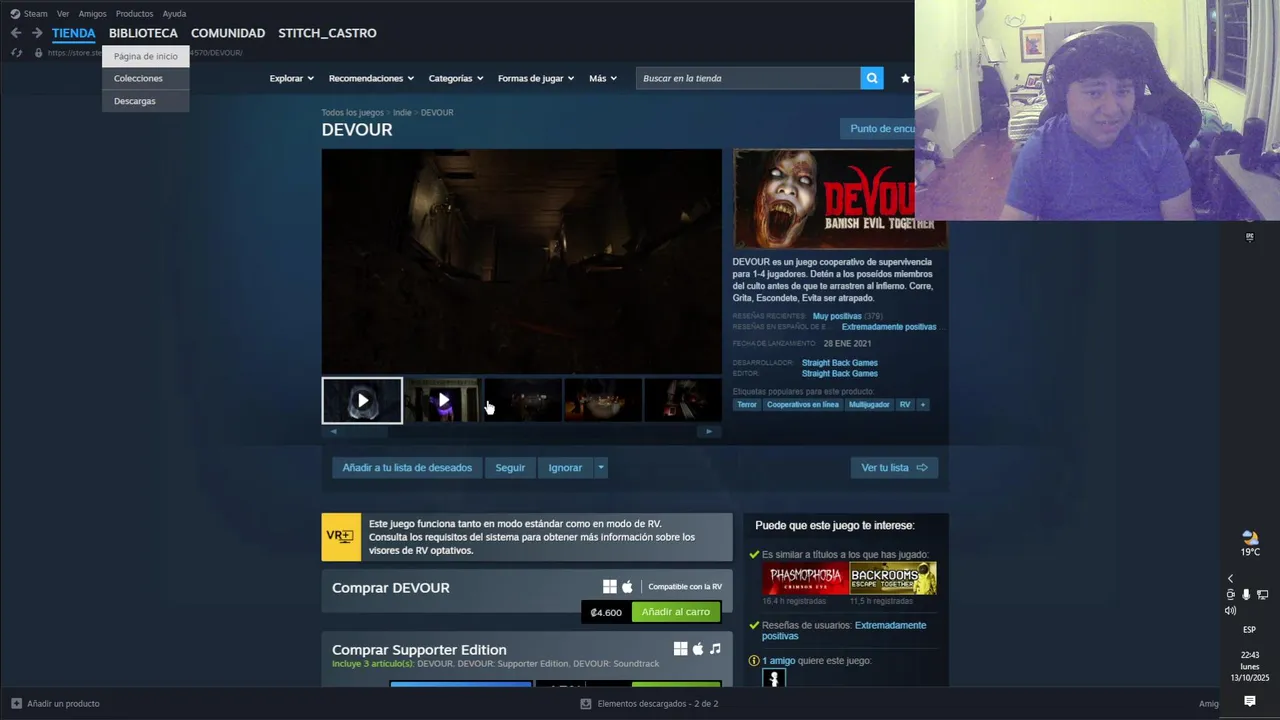The height and width of the screenshot is (720, 1280).
Task: Open the Ignorar options arrow
Action: (x=600, y=467)
